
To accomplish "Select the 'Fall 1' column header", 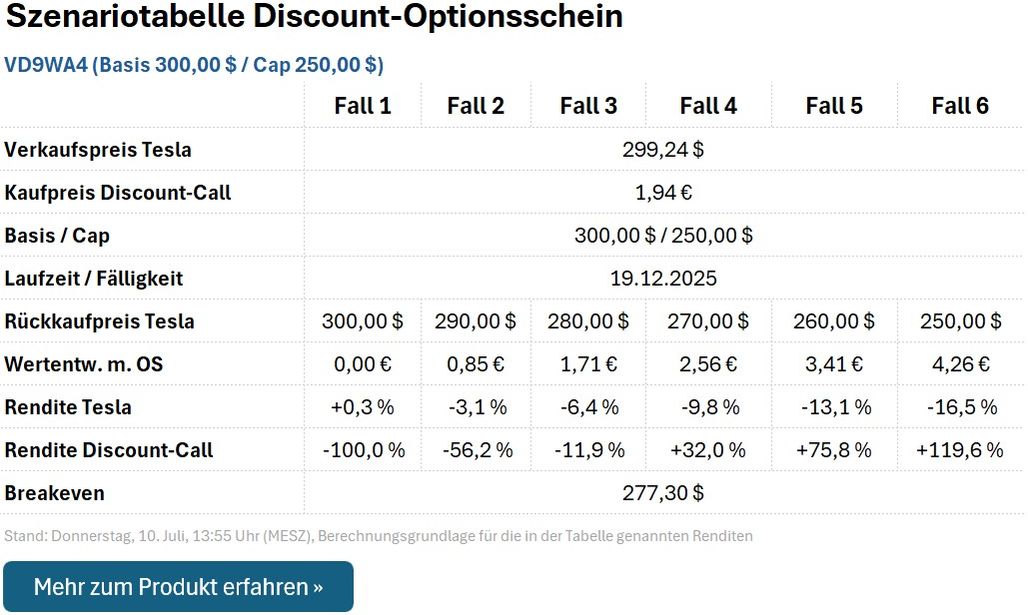I will pyautogui.click(x=362, y=106).
